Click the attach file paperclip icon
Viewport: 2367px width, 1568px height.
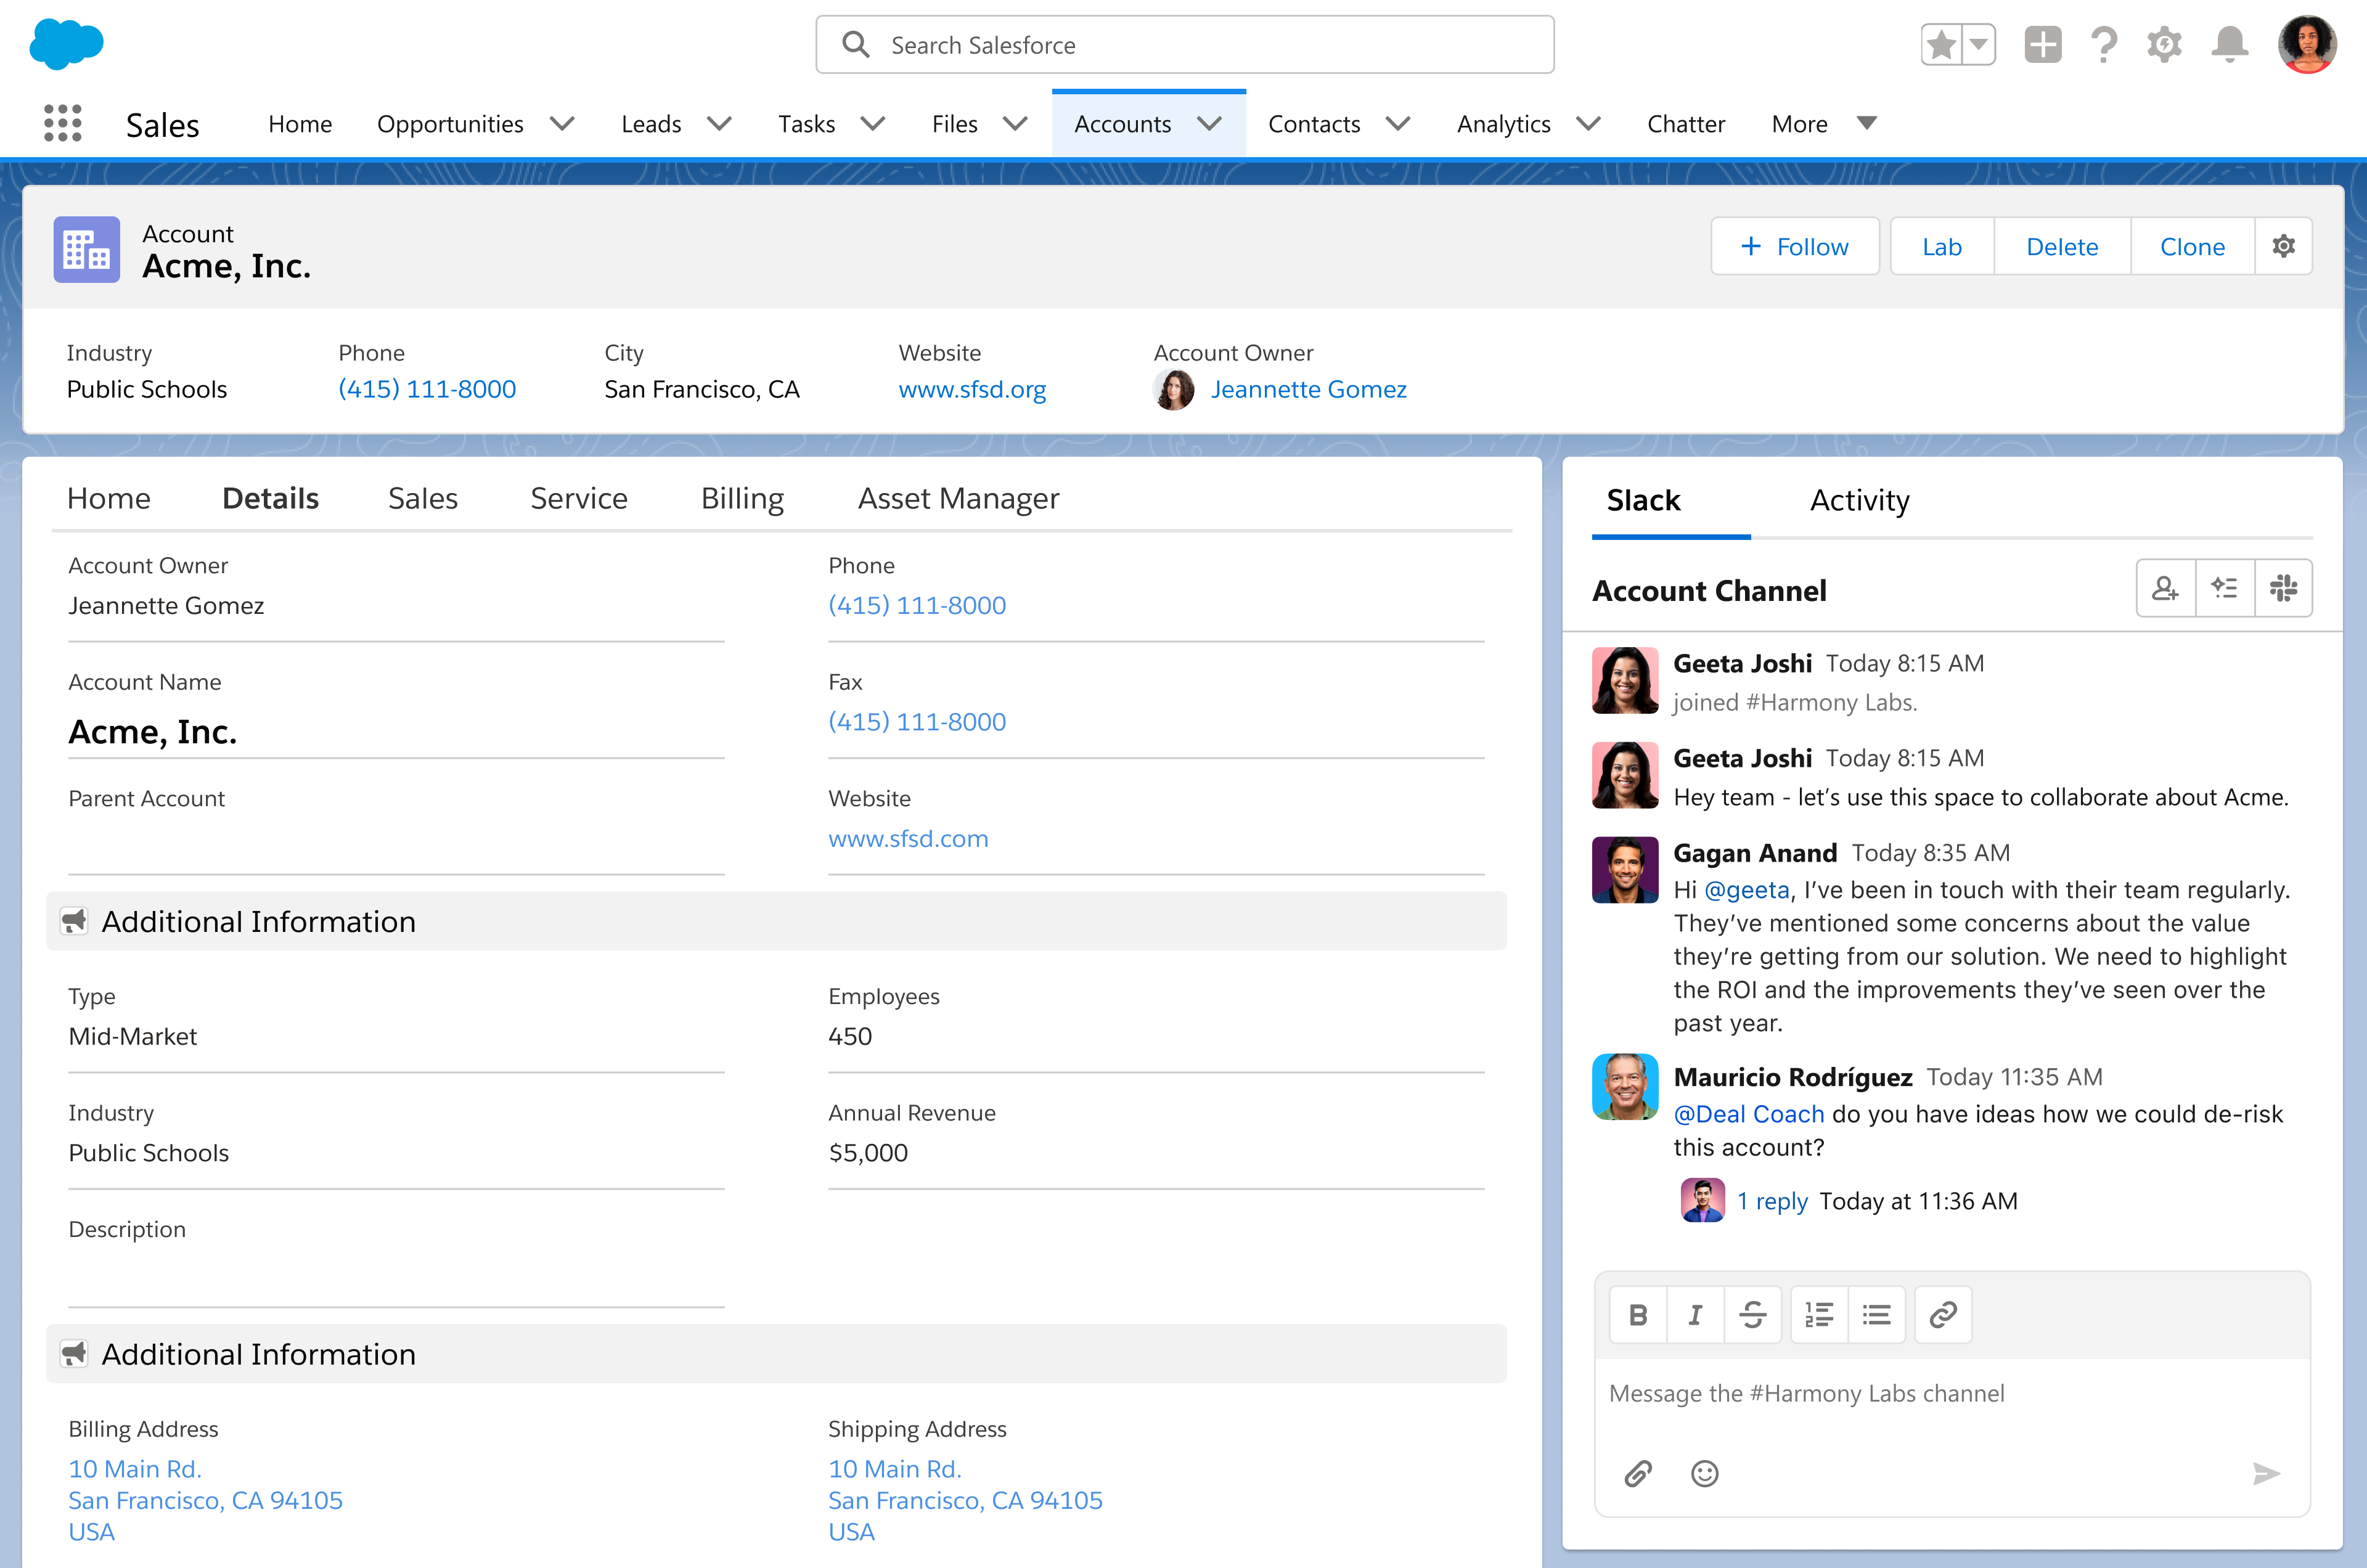(x=1638, y=1473)
